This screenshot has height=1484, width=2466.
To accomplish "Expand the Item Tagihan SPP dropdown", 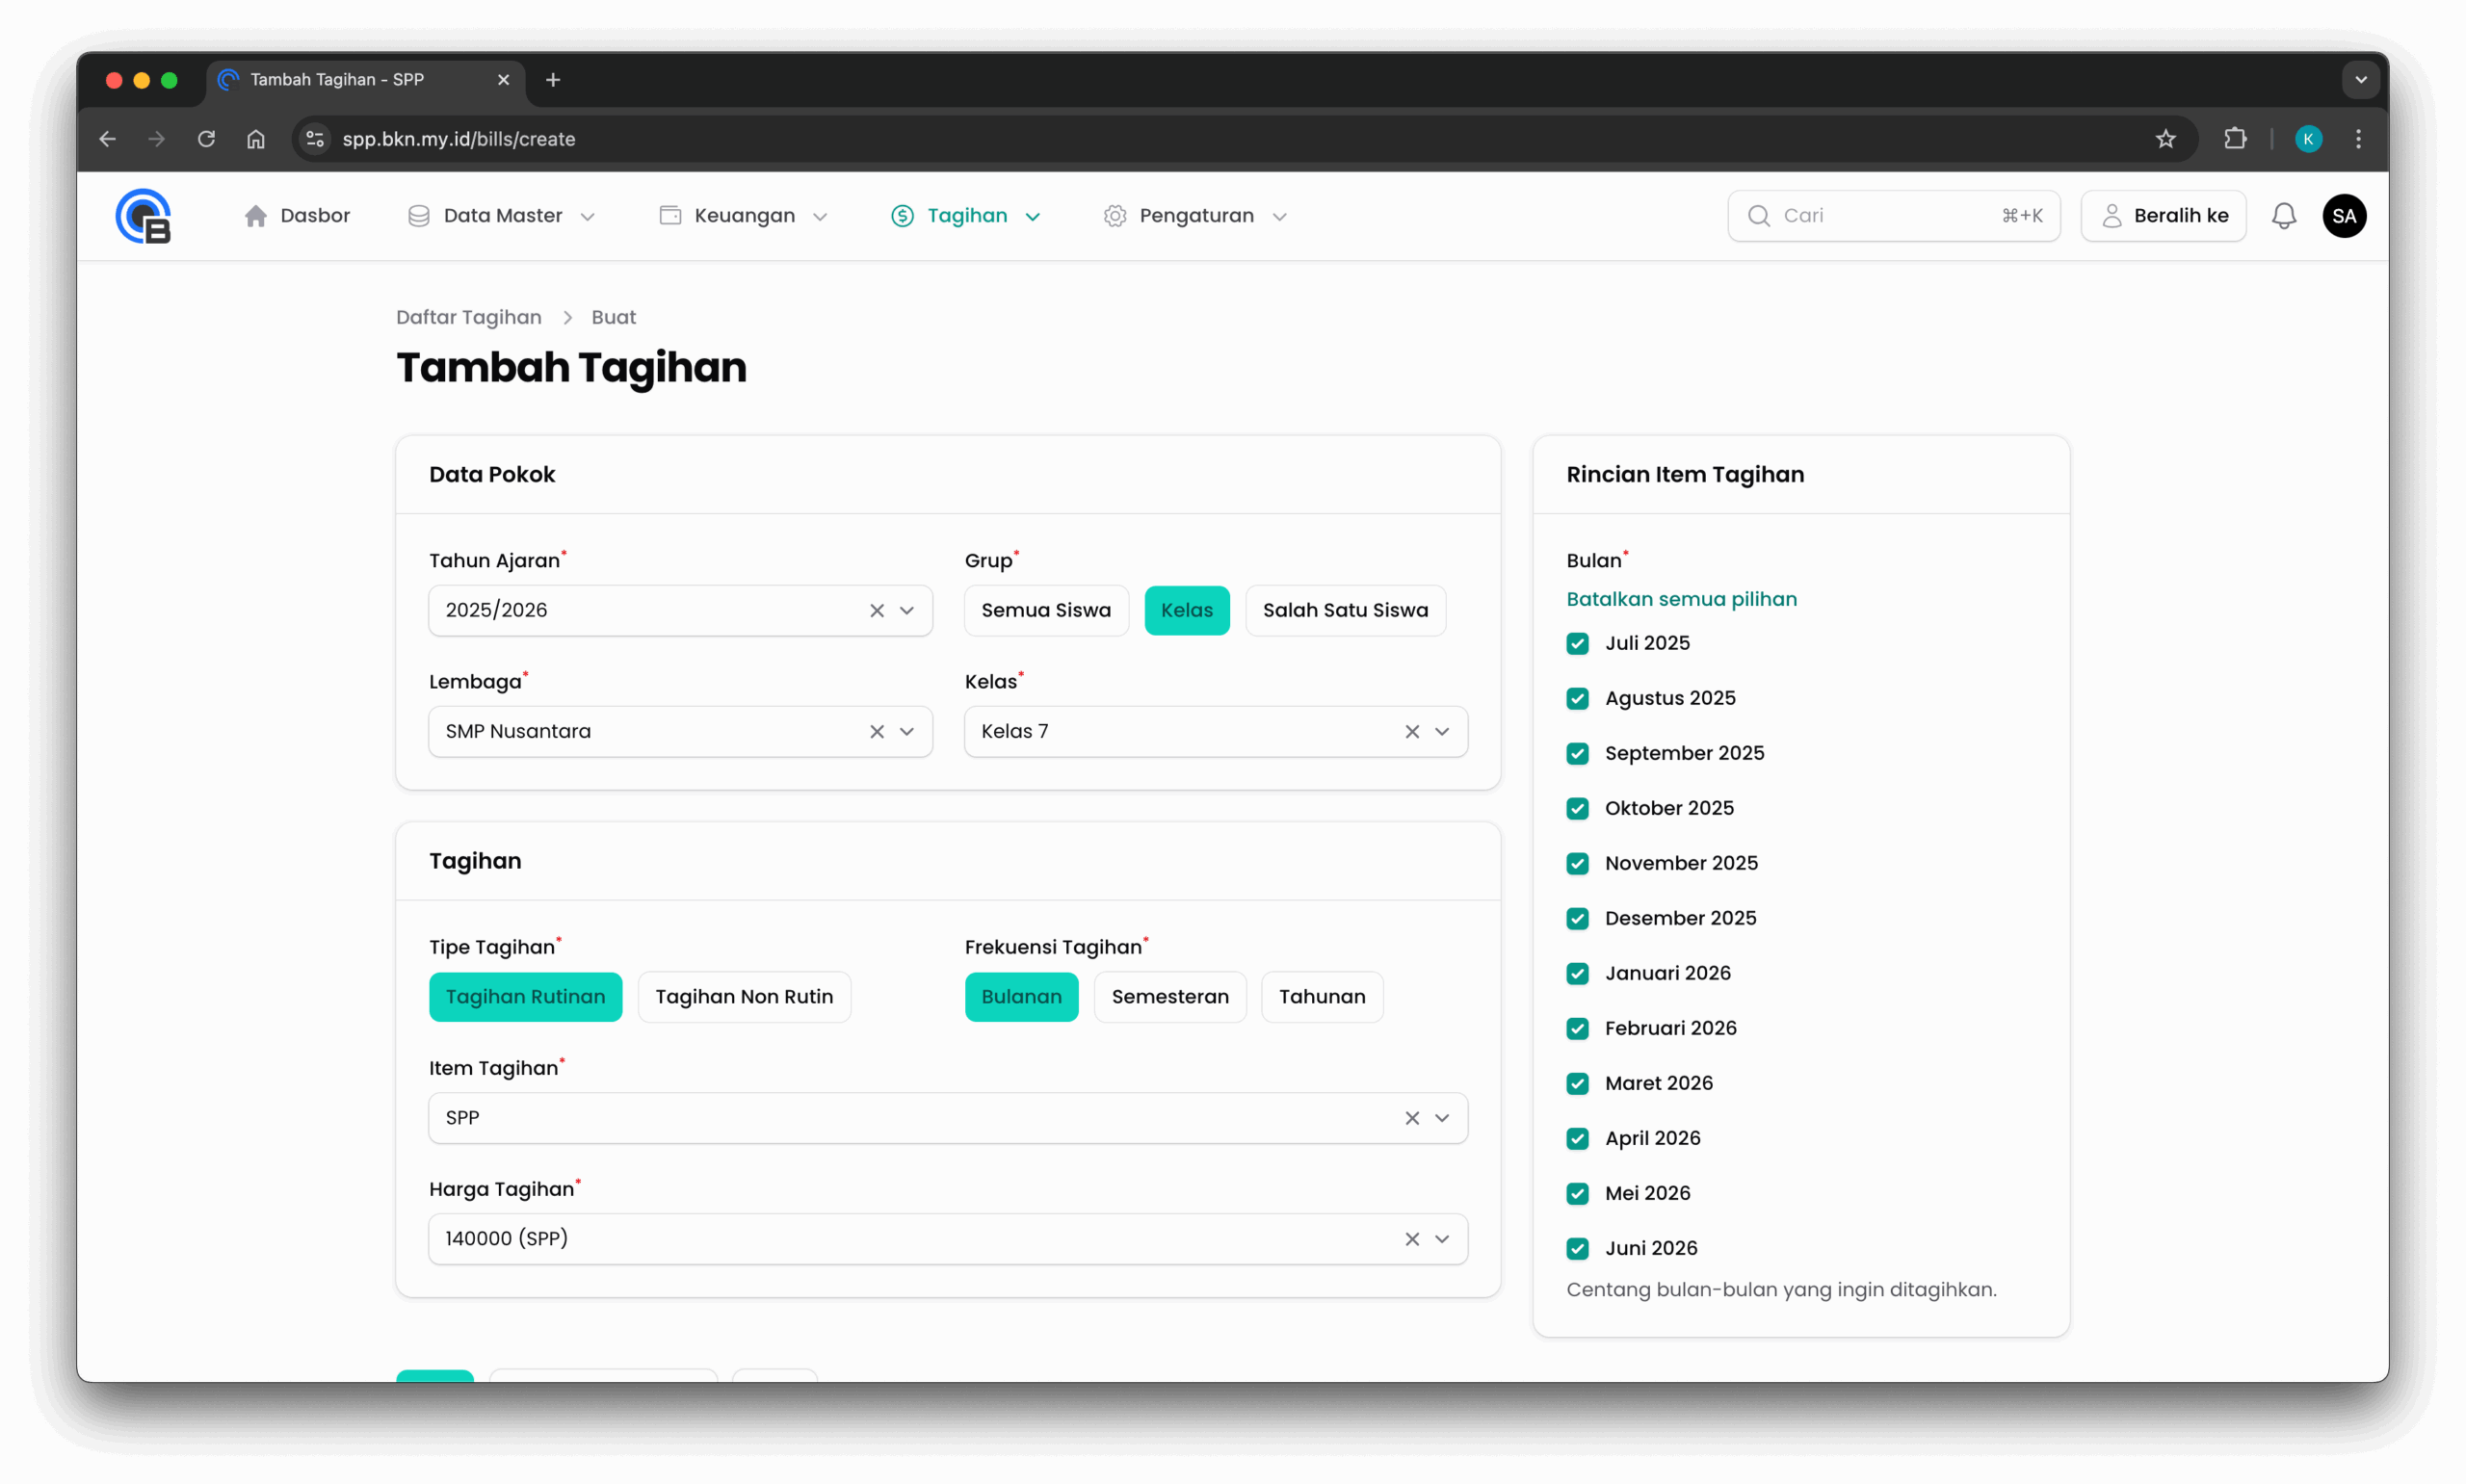I will pyautogui.click(x=1441, y=1118).
